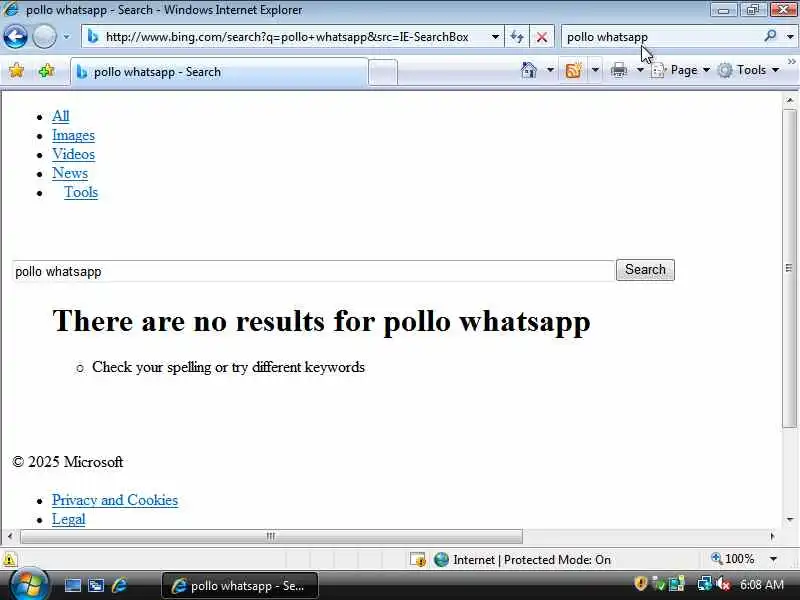Open the 'Videos' results link
800x600 pixels.
73,154
